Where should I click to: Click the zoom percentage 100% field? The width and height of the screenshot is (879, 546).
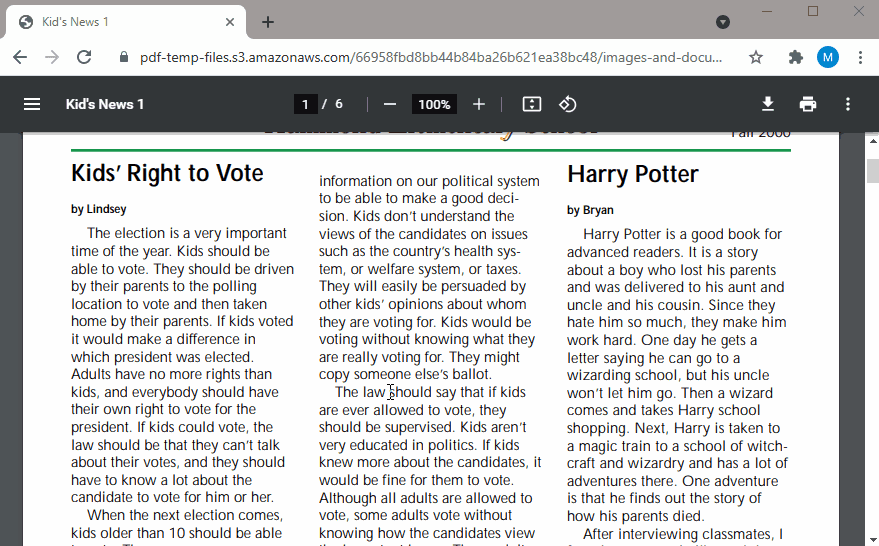pyautogui.click(x=434, y=104)
